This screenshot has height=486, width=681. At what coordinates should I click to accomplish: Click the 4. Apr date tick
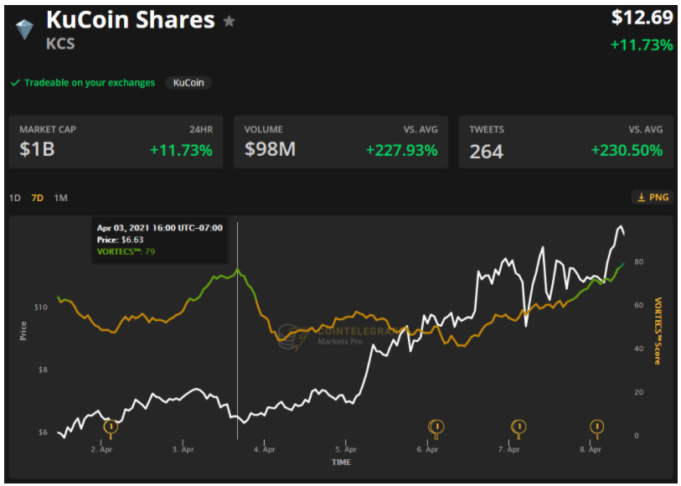[x=264, y=449]
